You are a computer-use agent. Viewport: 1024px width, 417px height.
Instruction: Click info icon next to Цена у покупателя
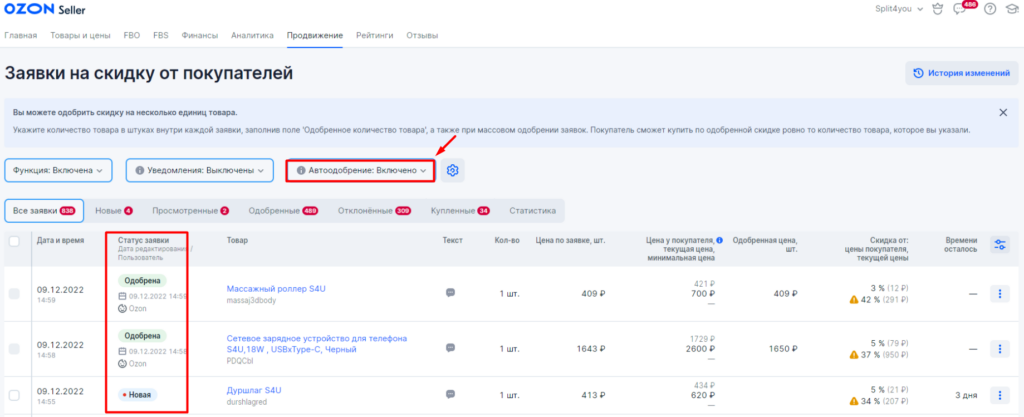pos(719,239)
